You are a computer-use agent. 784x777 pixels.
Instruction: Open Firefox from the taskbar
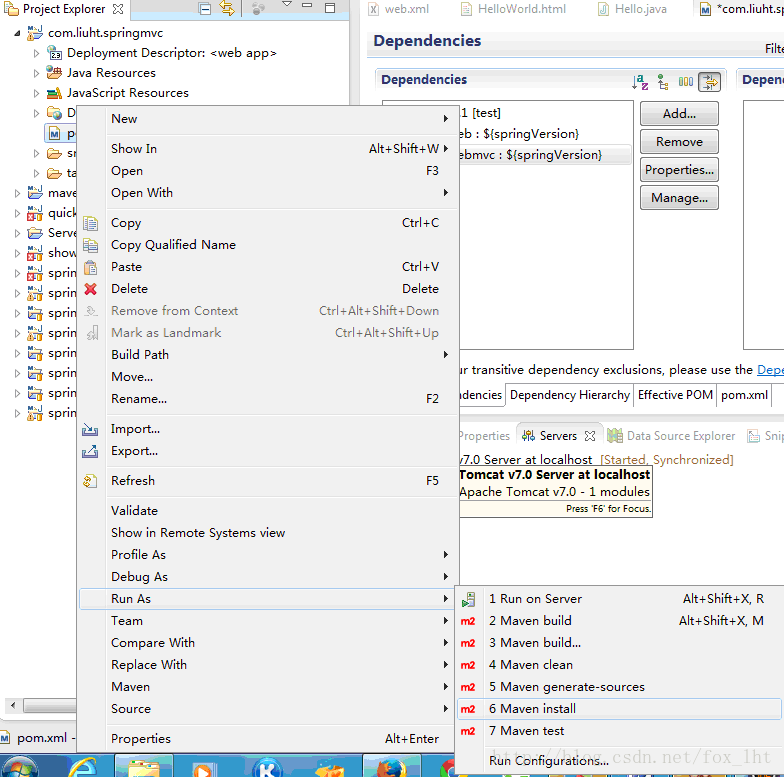coord(392,767)
